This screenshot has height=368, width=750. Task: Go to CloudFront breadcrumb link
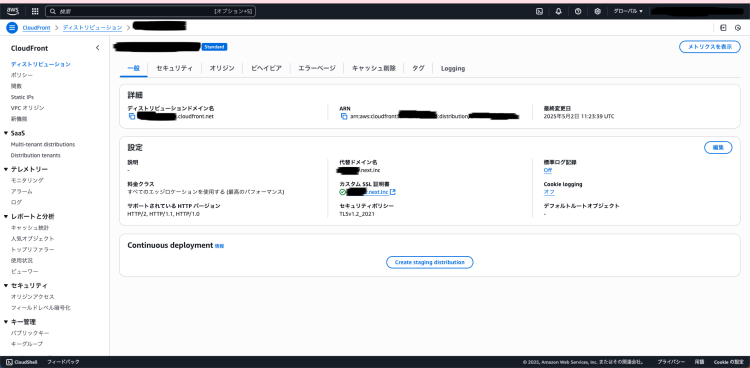(36, 28)
